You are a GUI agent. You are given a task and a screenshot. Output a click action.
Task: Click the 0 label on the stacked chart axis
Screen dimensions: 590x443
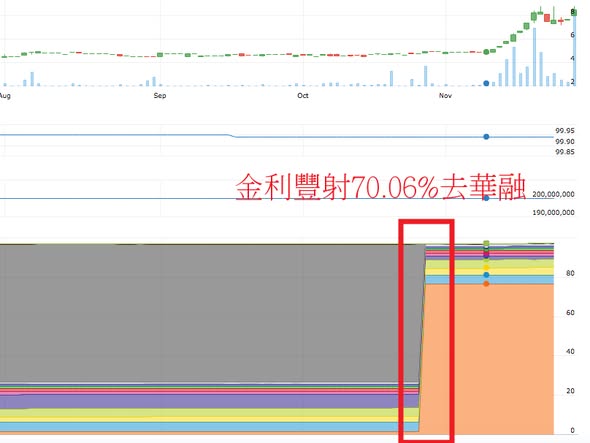[572, 430]
